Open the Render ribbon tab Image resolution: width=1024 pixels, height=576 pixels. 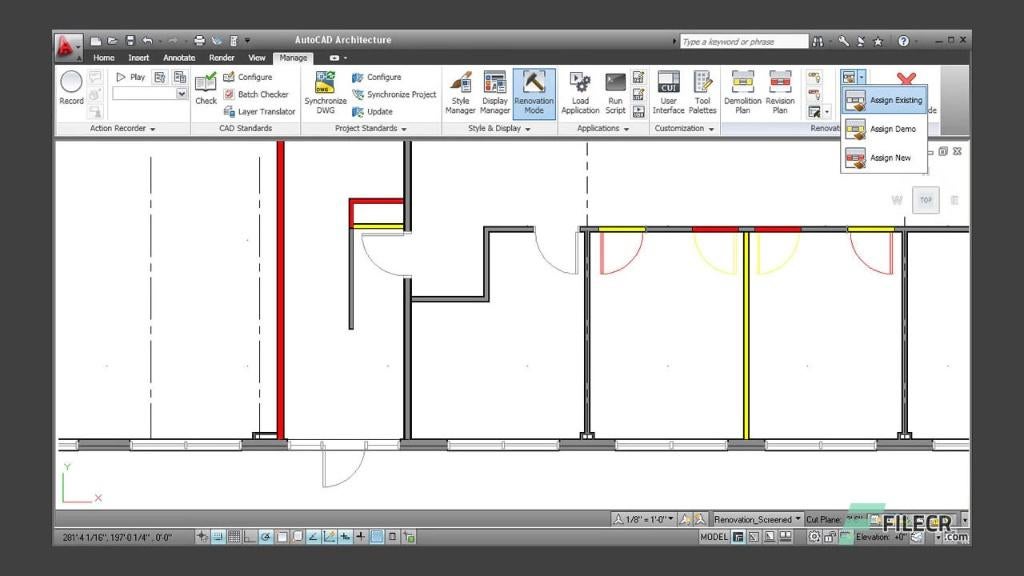(x=221, y=57)
